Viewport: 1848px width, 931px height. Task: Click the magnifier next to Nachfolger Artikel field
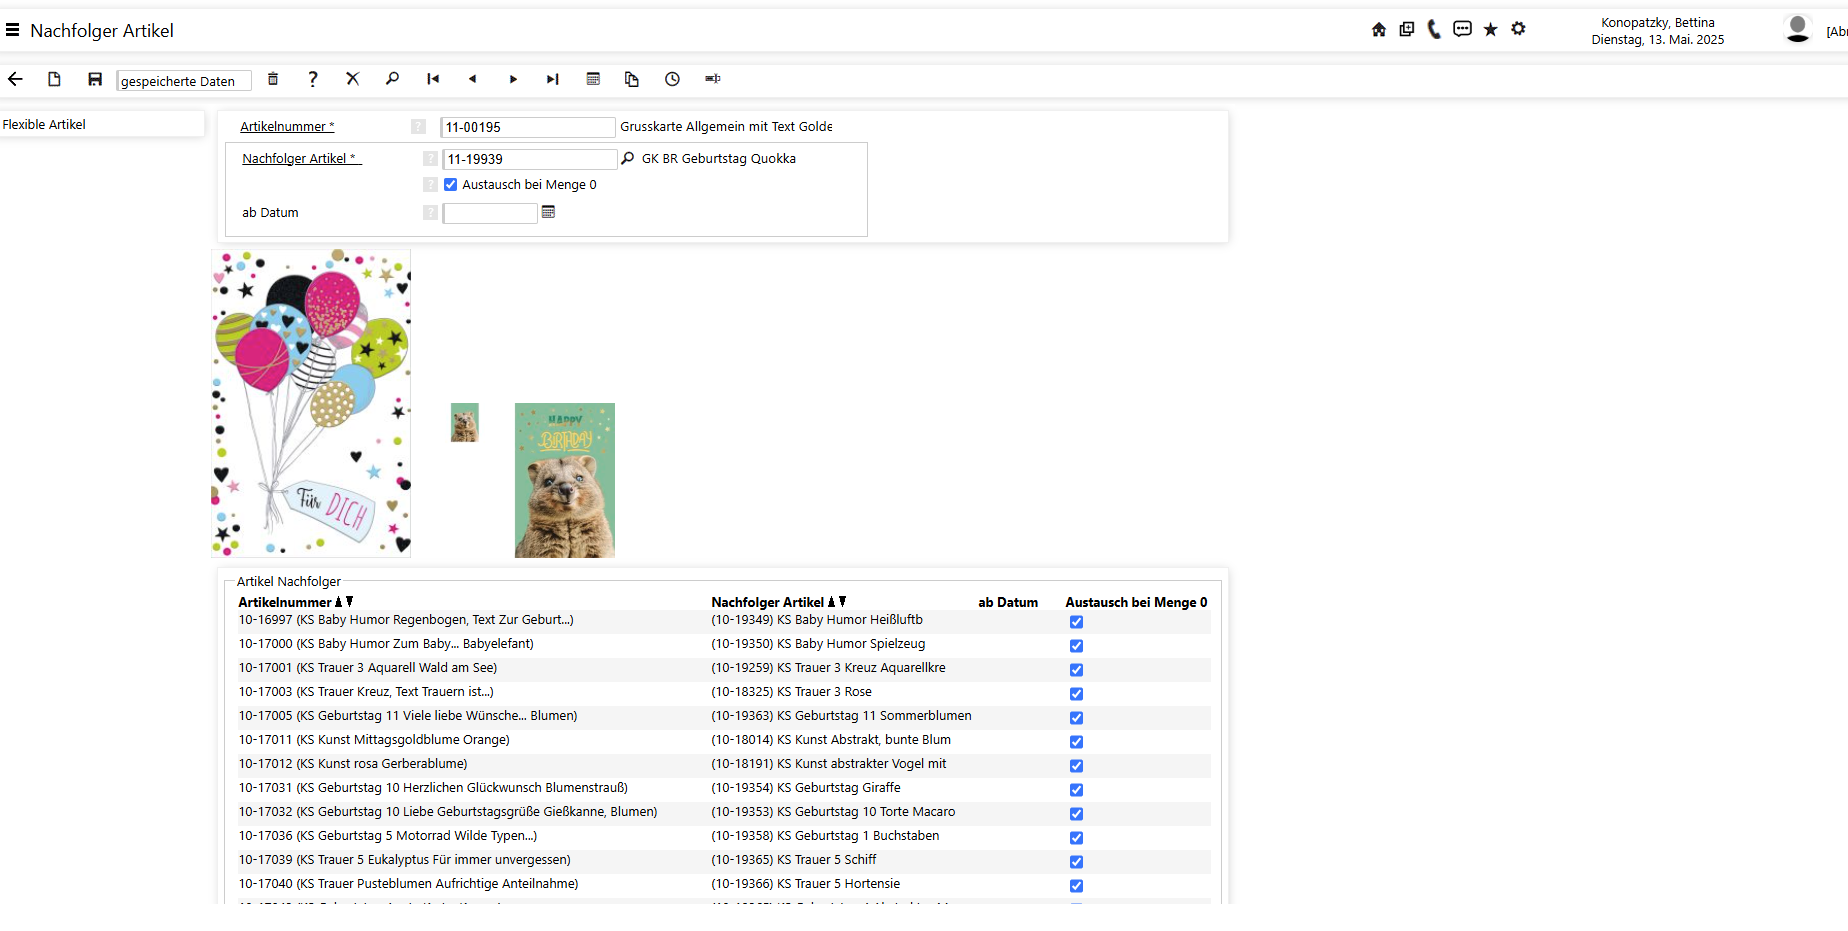tap(628, 158)
